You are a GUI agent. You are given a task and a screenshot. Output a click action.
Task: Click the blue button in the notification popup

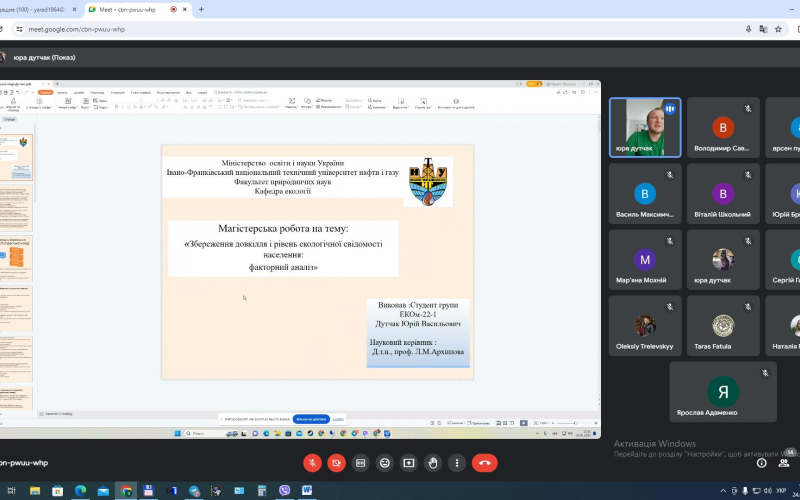pos(311,419)
